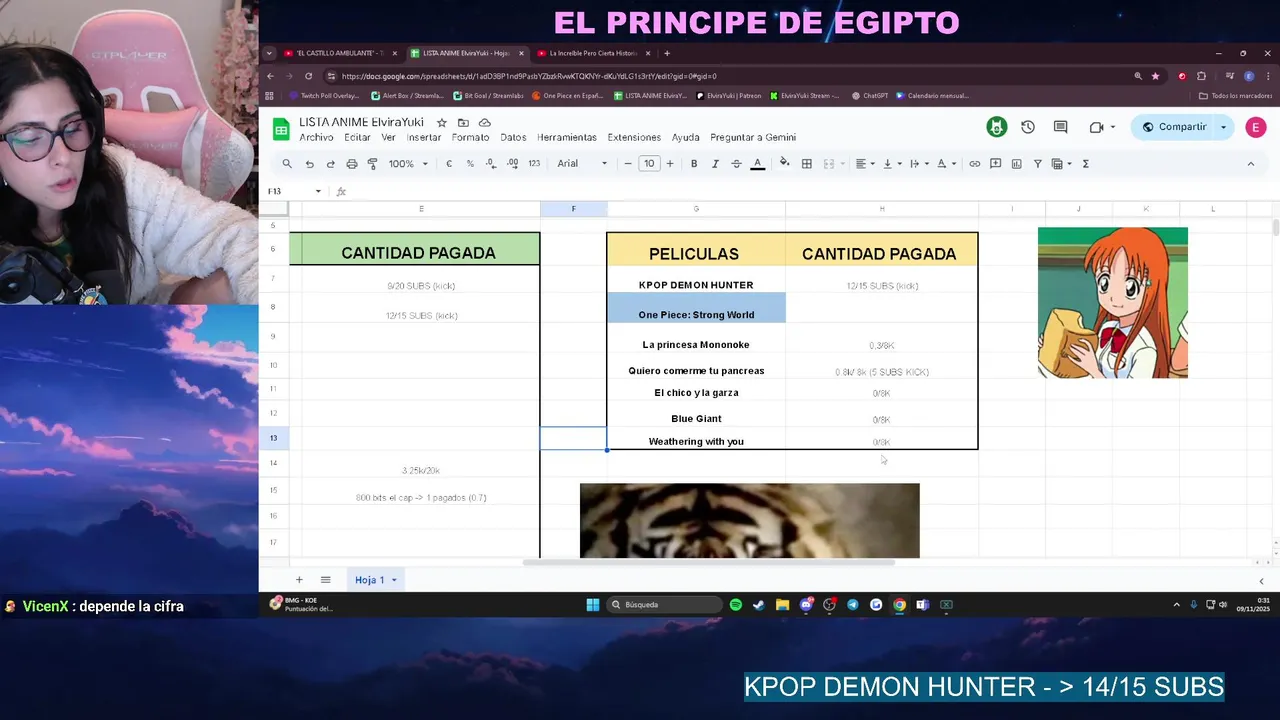Image resolution: width=1280 pixels, height=720 pixels.
Task: Open more number formats 123
Action: tap(534, 164)
